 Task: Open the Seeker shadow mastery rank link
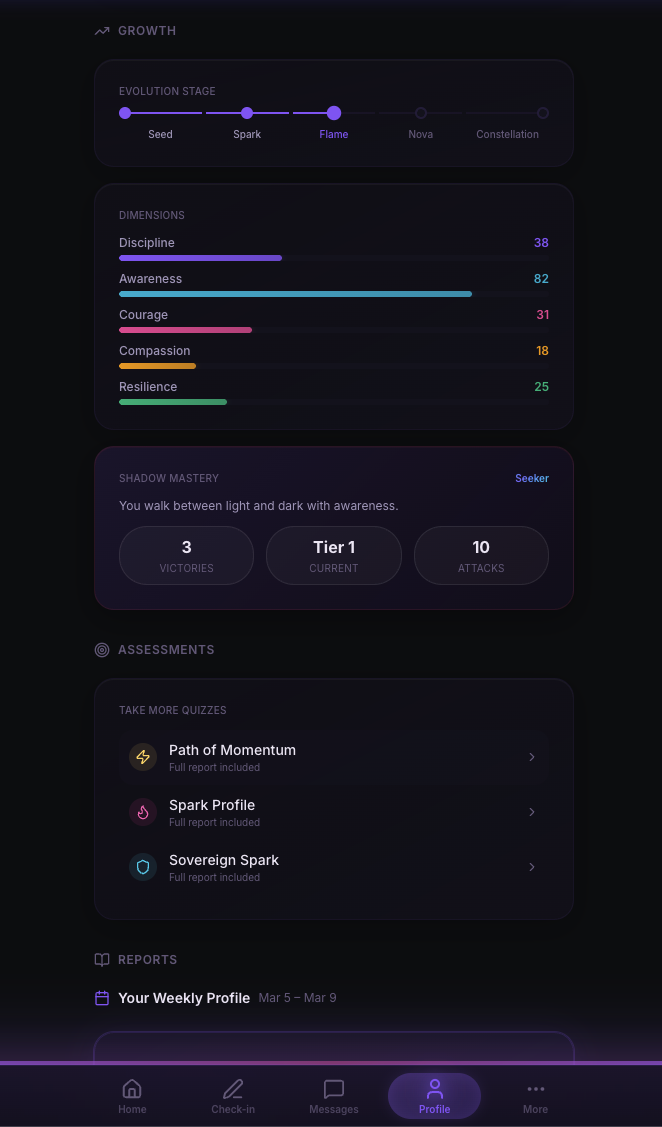(531, 478)
